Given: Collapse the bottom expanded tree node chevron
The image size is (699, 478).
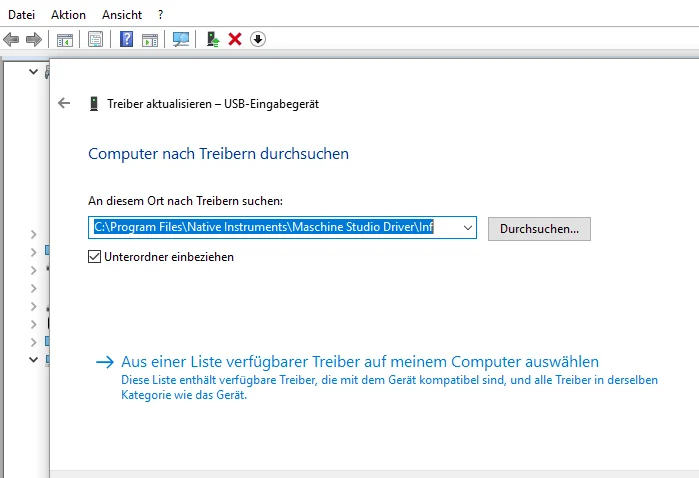Looking at the screenshot, I should (x=33, y=359).
